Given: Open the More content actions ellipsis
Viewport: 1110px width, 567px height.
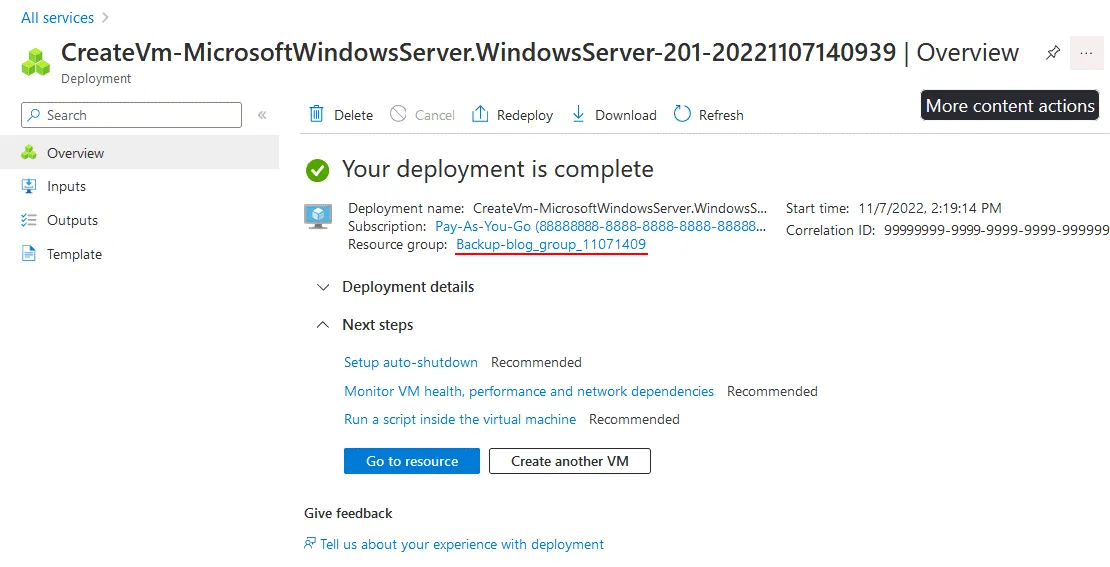Looking at the screenshot, I should pos(1086,53).
